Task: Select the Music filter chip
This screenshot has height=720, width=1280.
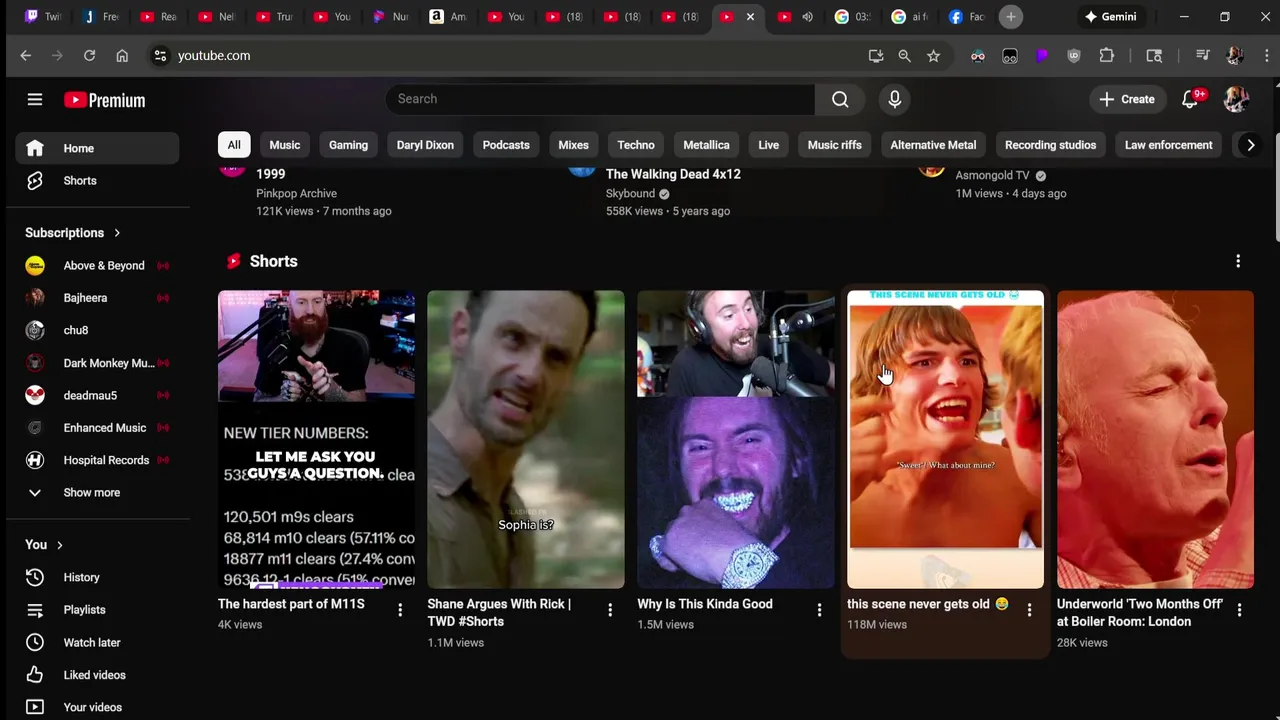Action: 284,145
